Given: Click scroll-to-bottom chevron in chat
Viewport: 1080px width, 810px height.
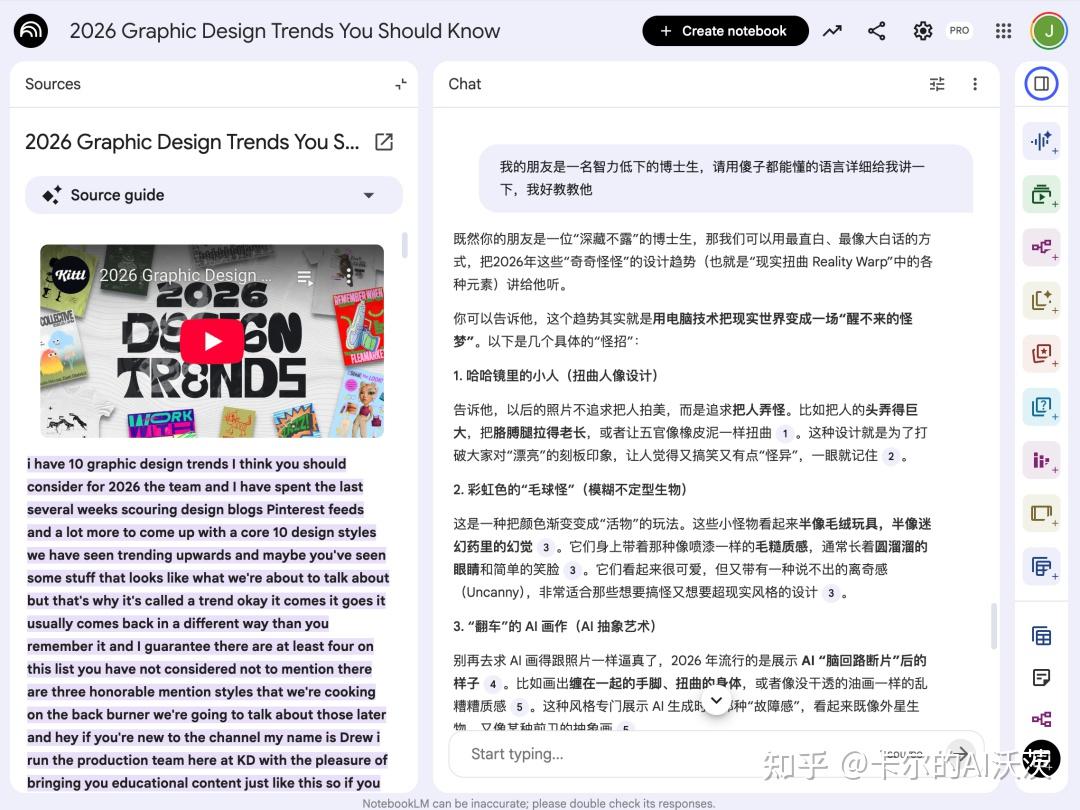Looking at the screenshot, I should point(716,700).
